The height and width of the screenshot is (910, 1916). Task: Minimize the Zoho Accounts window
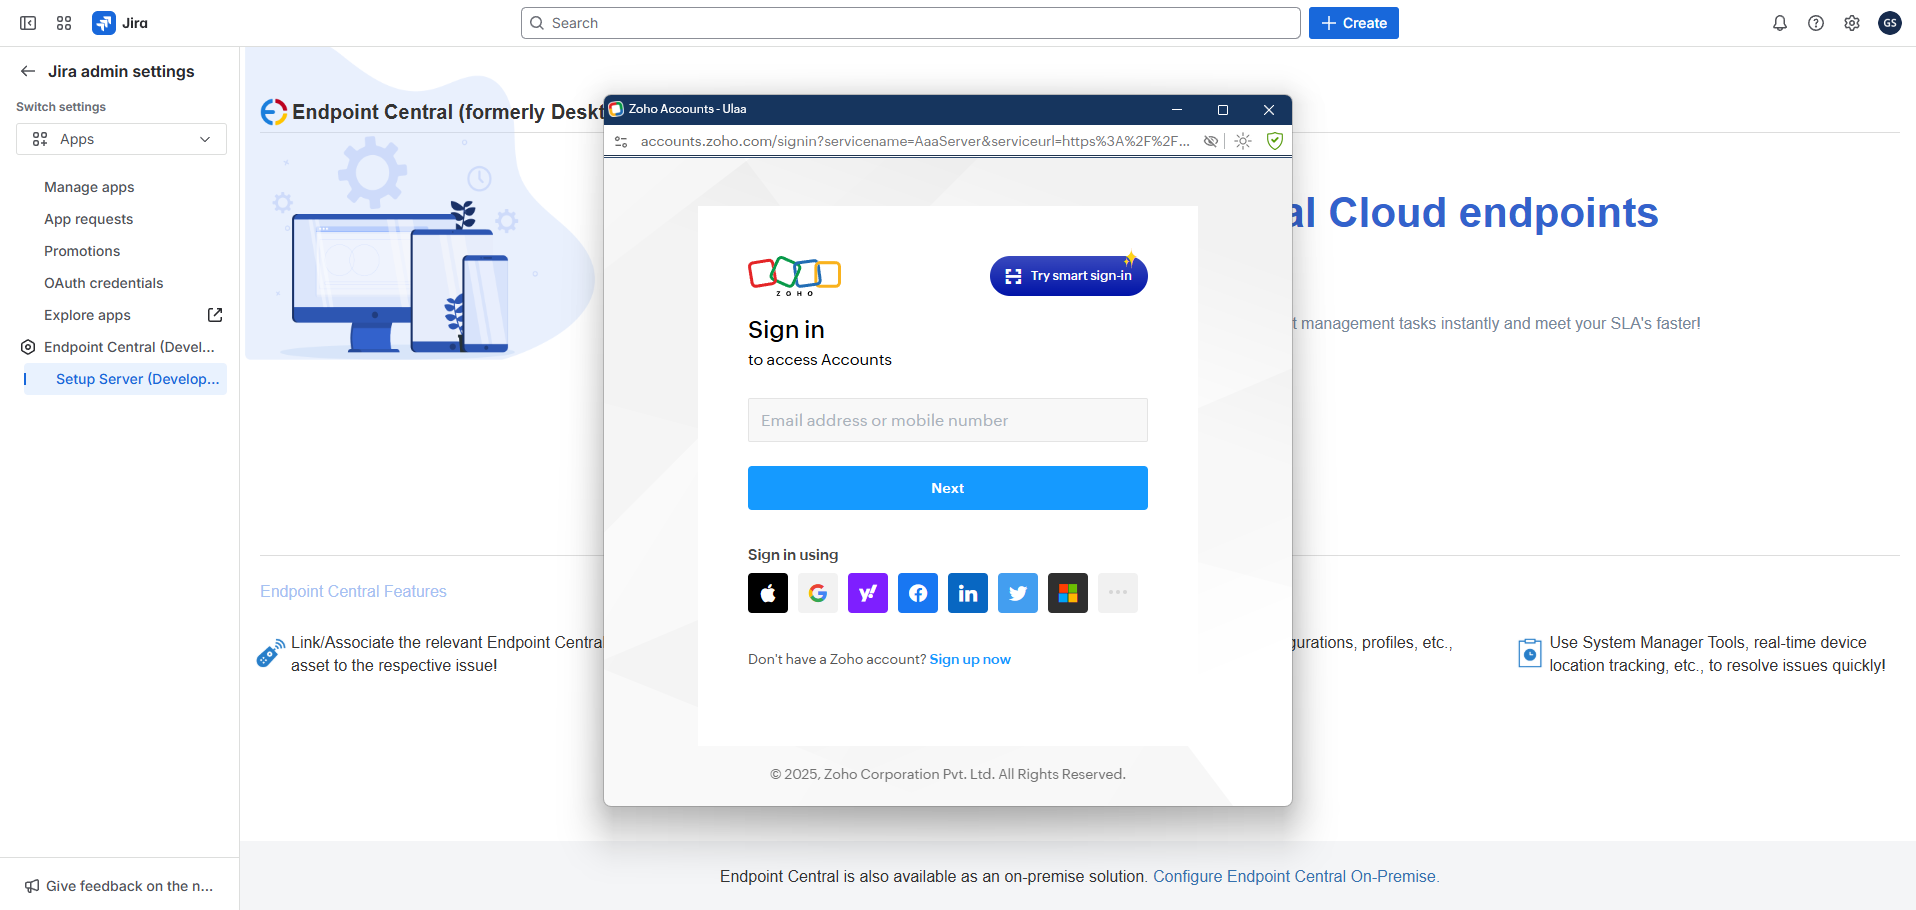pos(1177,109)
